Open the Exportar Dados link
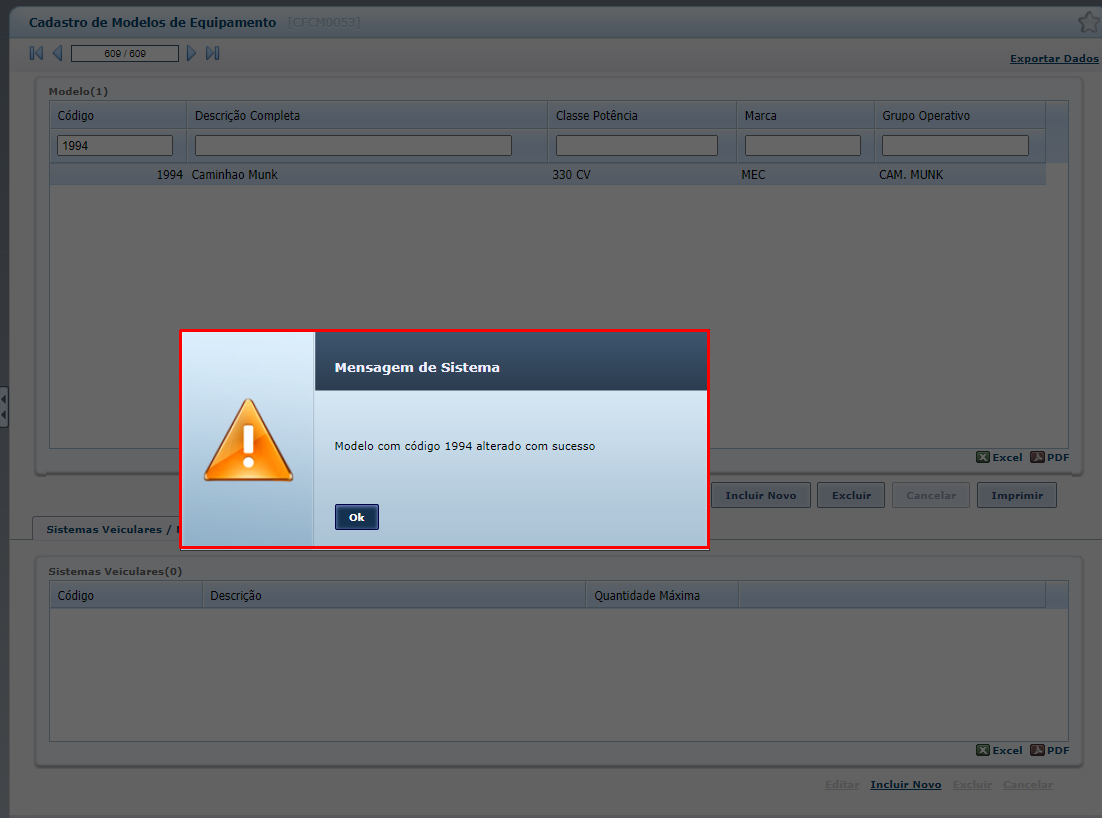This screenshot has width=1102, height=818. (1054, 58)
